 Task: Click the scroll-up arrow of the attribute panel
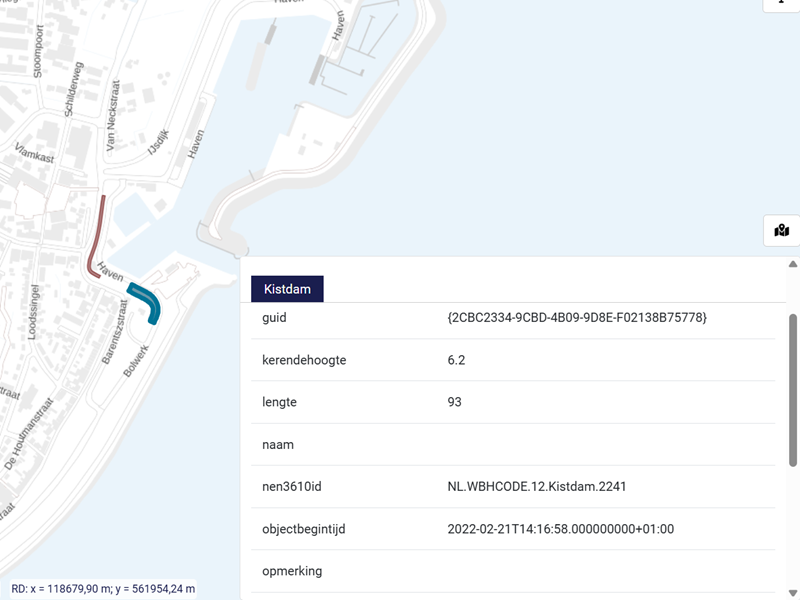point(793,265)
